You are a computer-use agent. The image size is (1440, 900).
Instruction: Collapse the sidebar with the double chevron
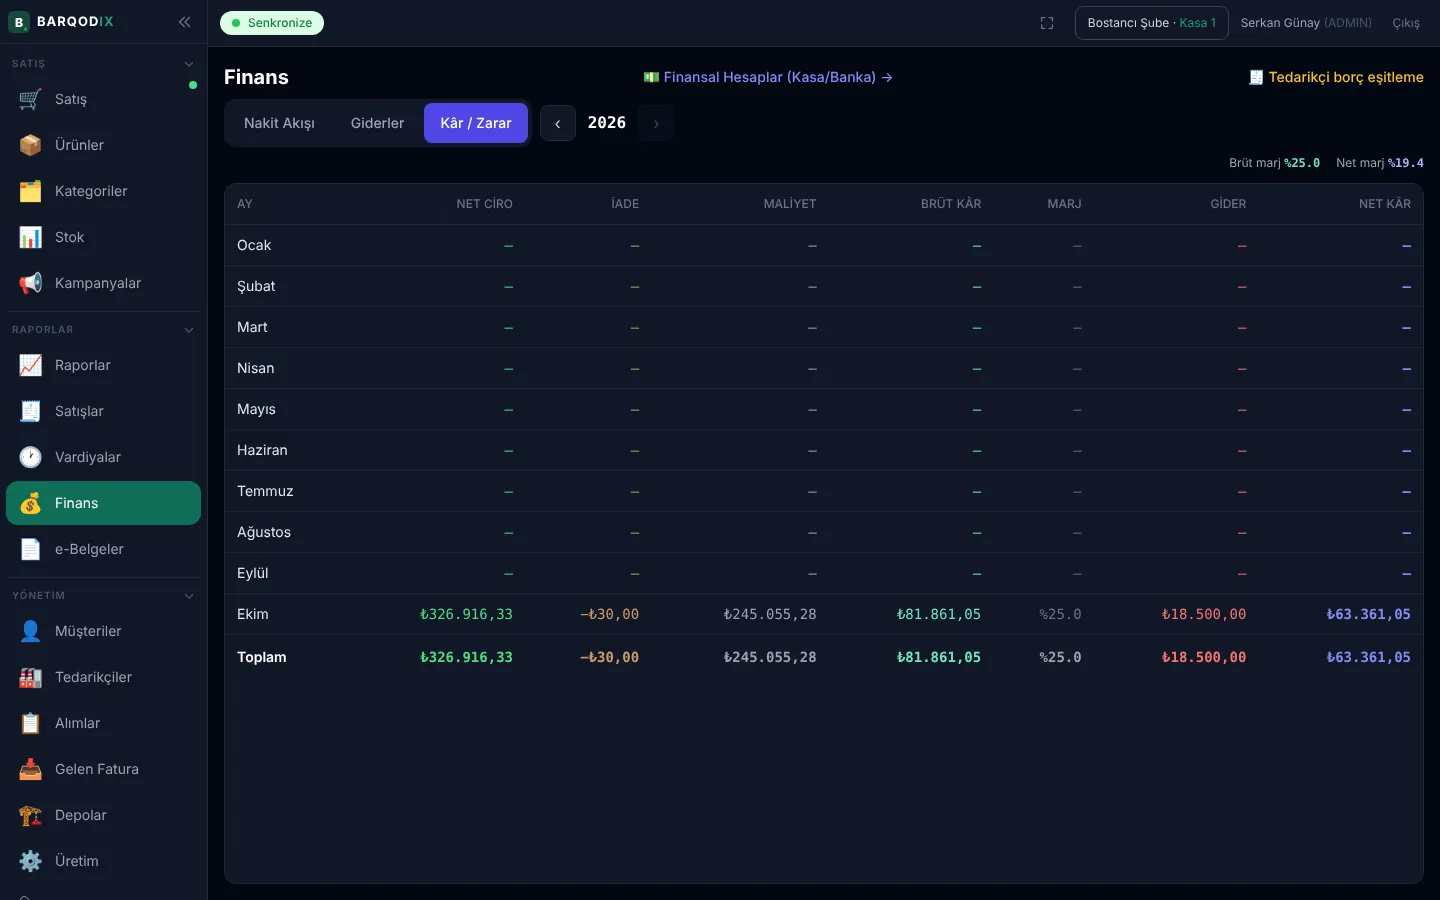click(184, 21)
